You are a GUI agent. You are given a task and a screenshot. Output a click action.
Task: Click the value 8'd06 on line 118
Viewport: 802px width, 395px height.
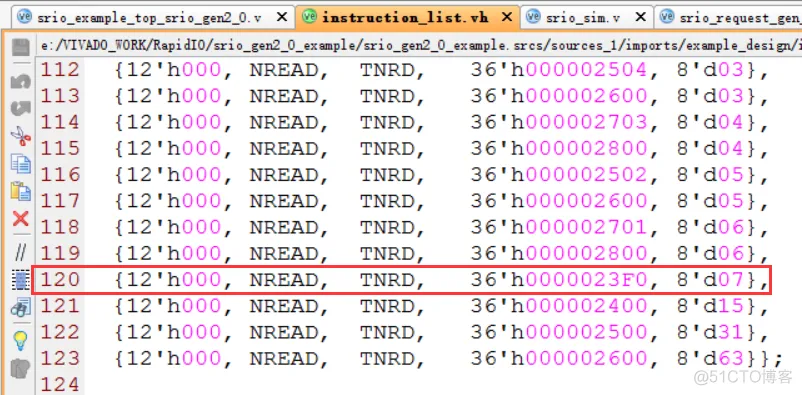(x=710, y=228)
